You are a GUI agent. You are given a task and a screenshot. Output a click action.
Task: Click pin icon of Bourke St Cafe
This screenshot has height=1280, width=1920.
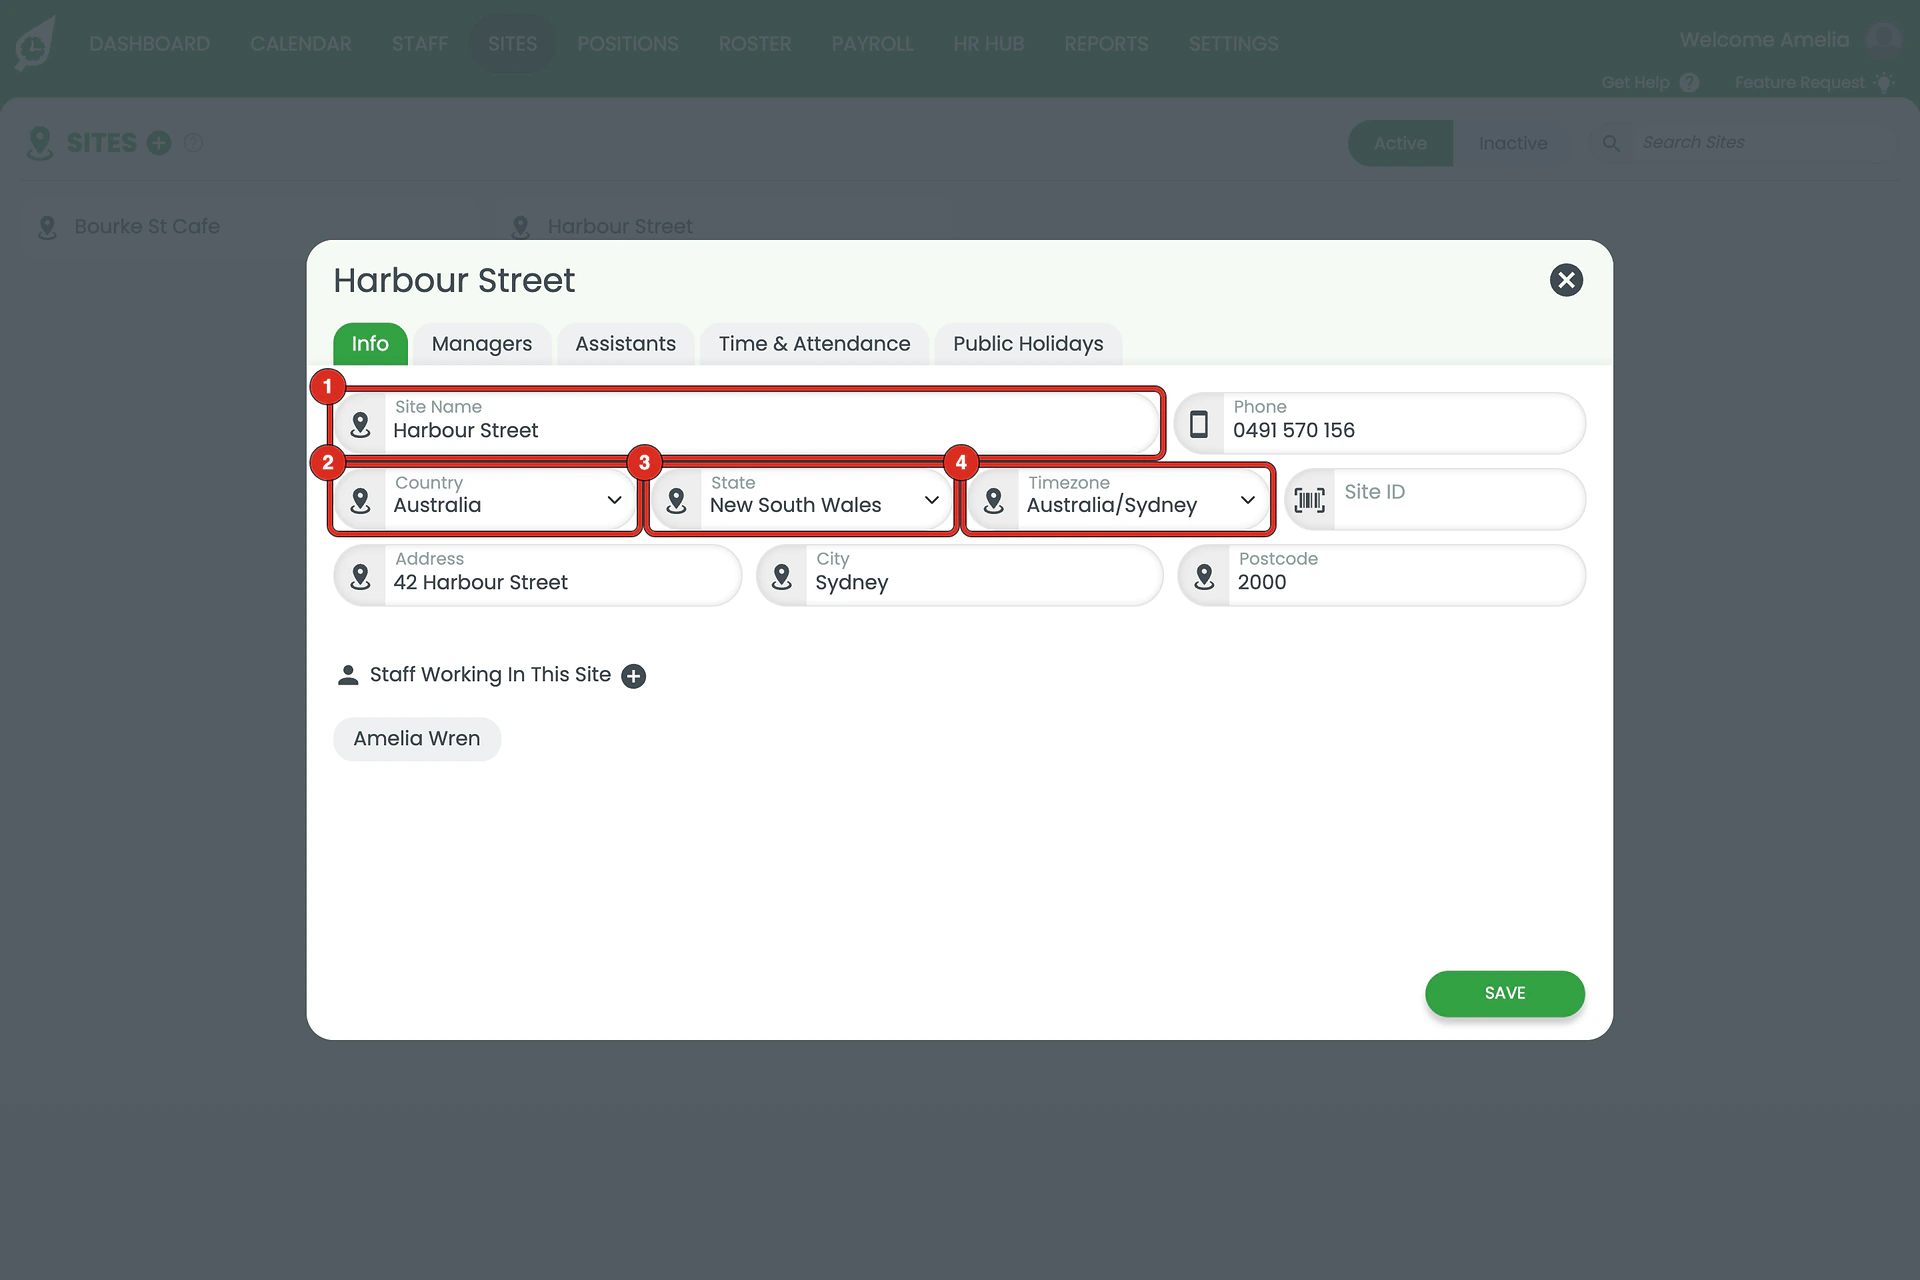click(x=47, y=227)
